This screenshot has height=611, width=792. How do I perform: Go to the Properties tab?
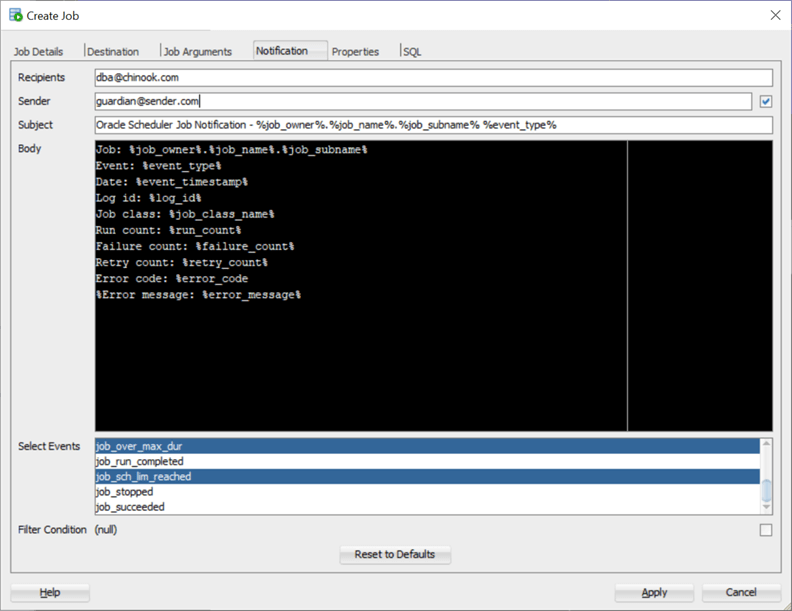[355, 52]
